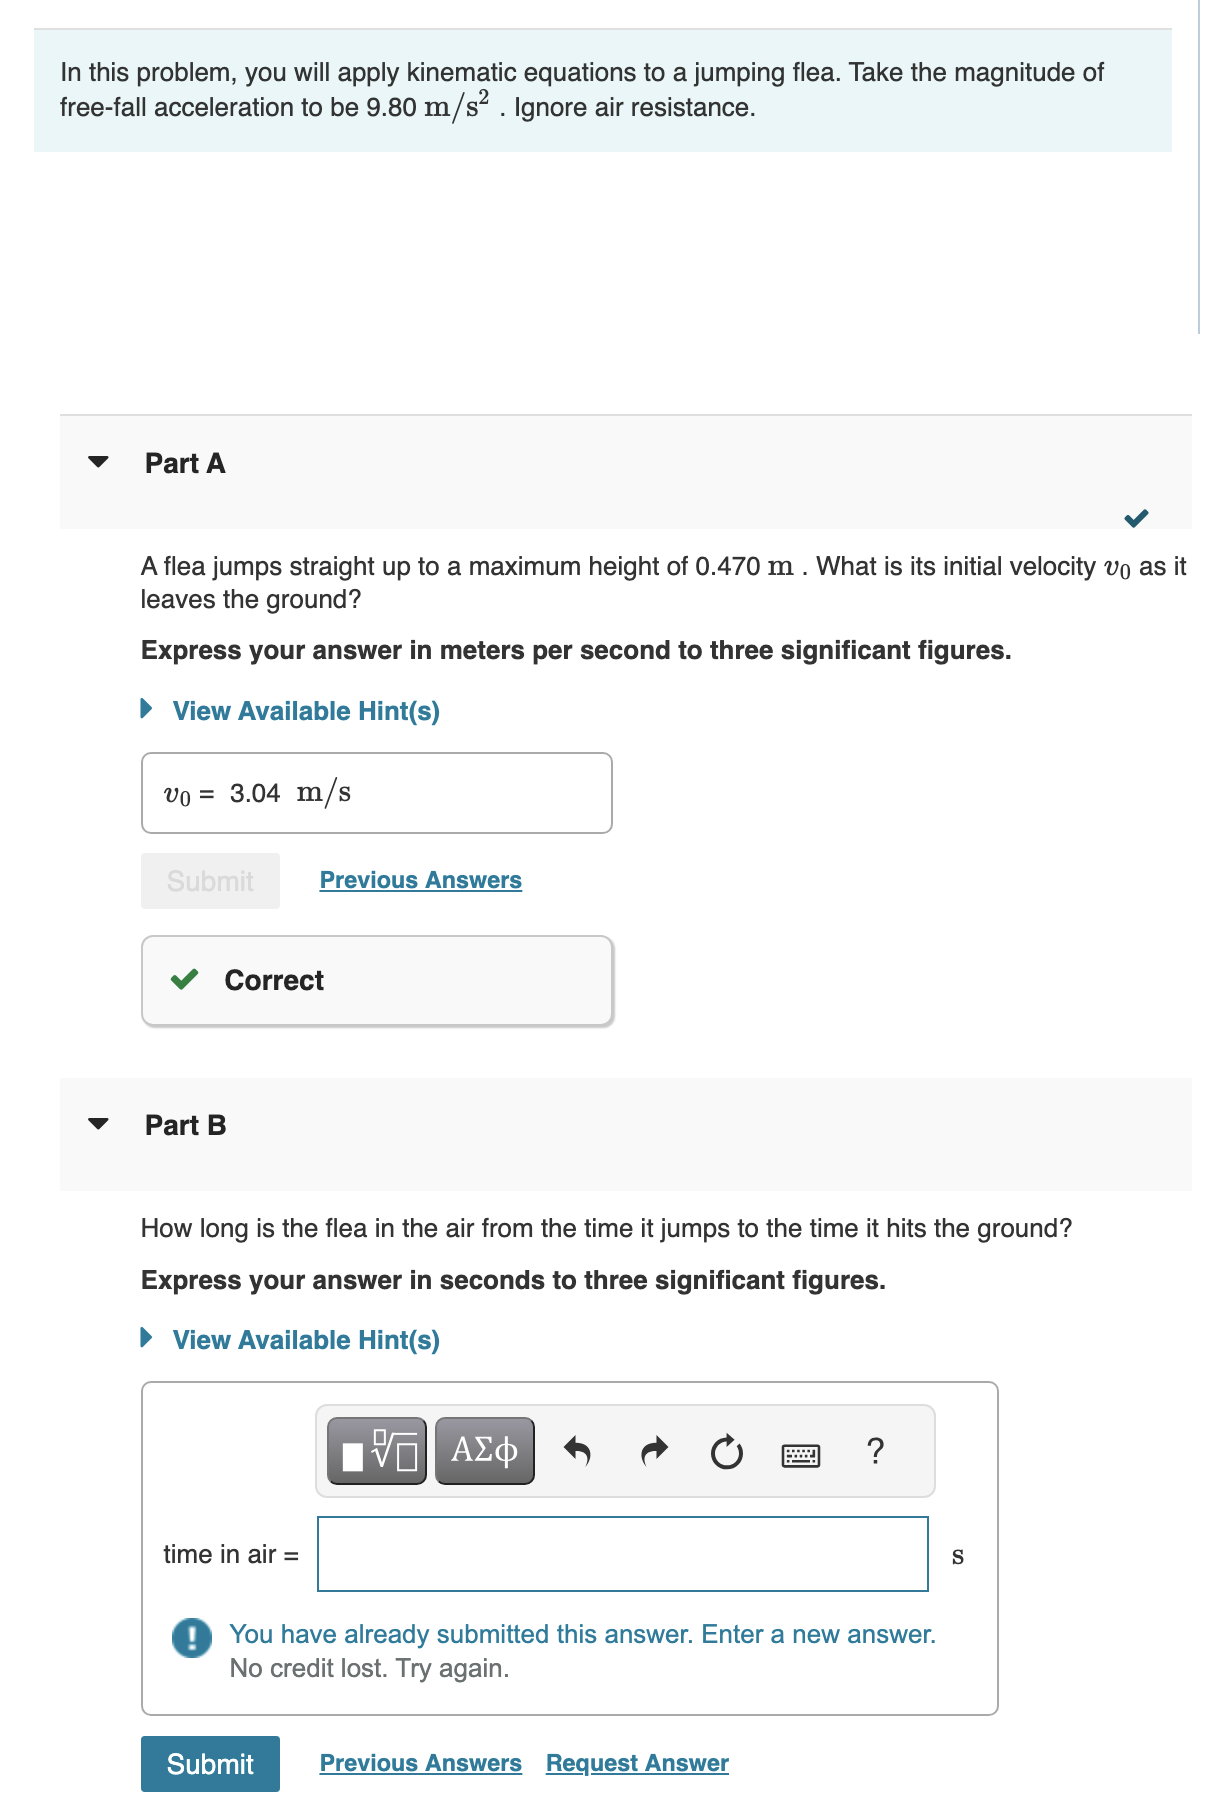
Task: Expand View Available Hint(s) for Part A
Action: pyautogui.click(x=305, y=710)
